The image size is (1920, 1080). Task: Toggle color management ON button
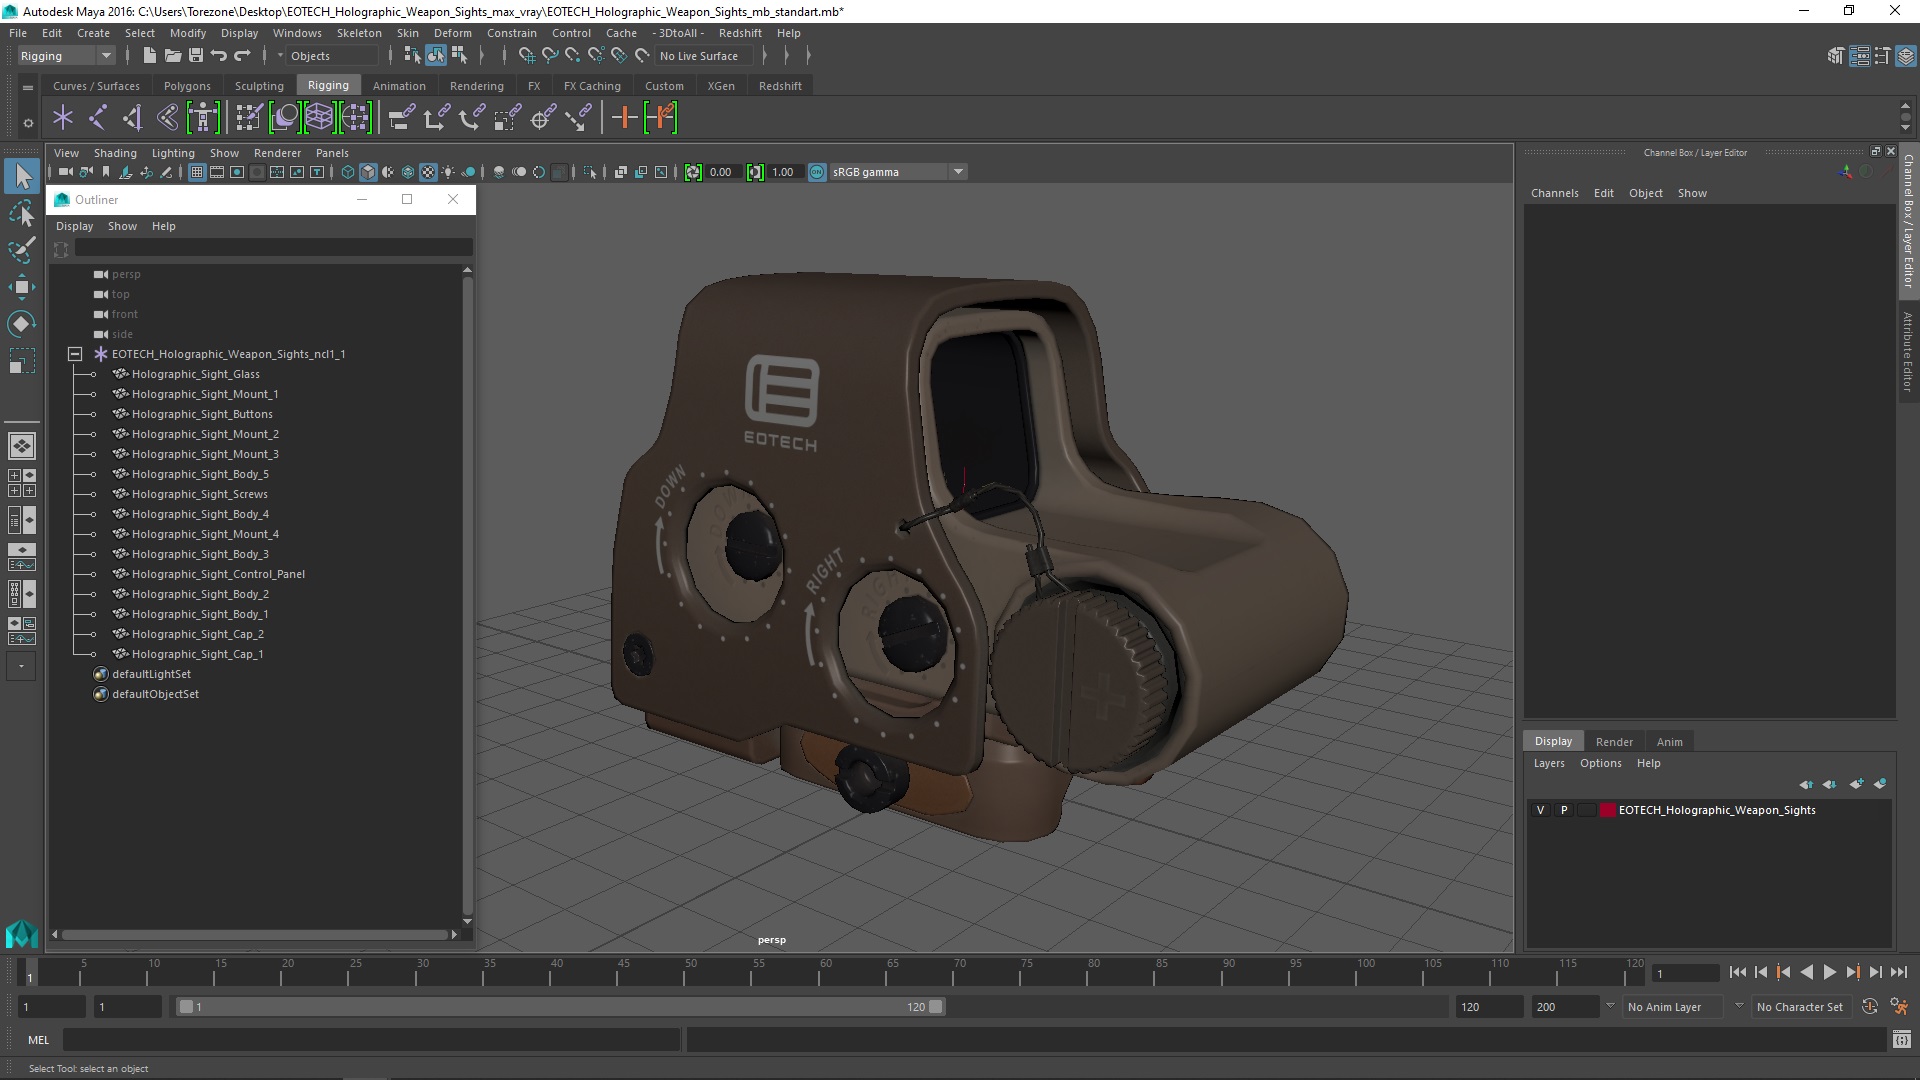coord(817,172)
